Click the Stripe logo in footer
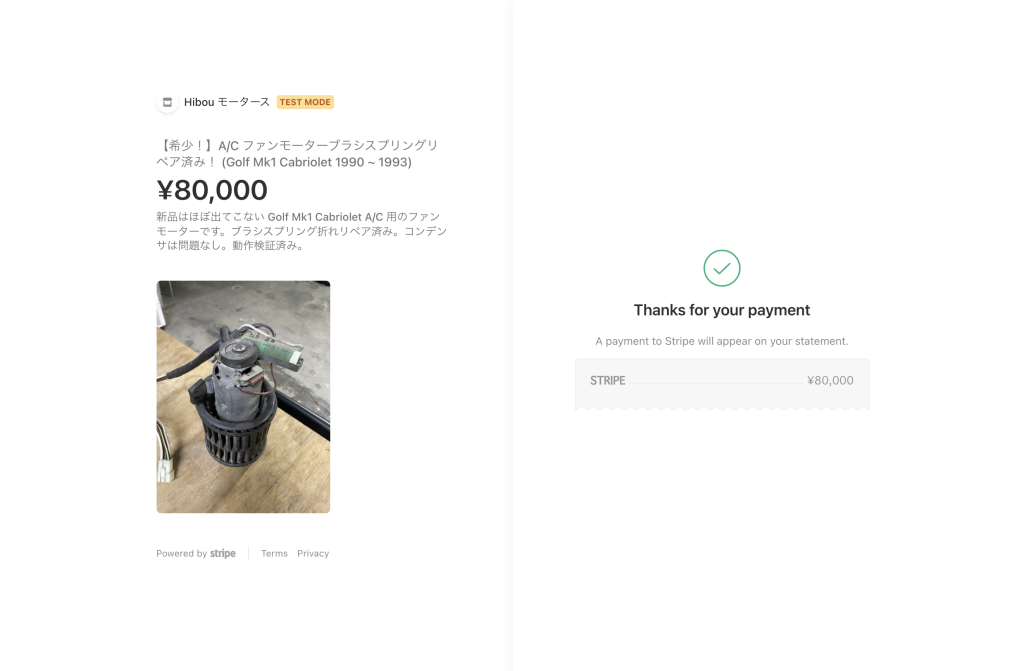This screenshot has width=1024, height=671. click(223, 553)
